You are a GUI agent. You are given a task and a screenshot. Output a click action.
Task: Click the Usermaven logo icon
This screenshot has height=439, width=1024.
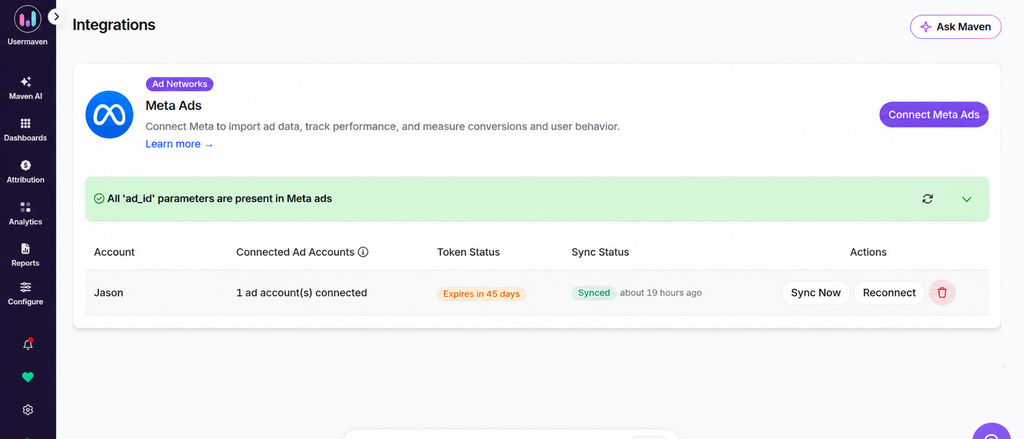click(27, 19)
